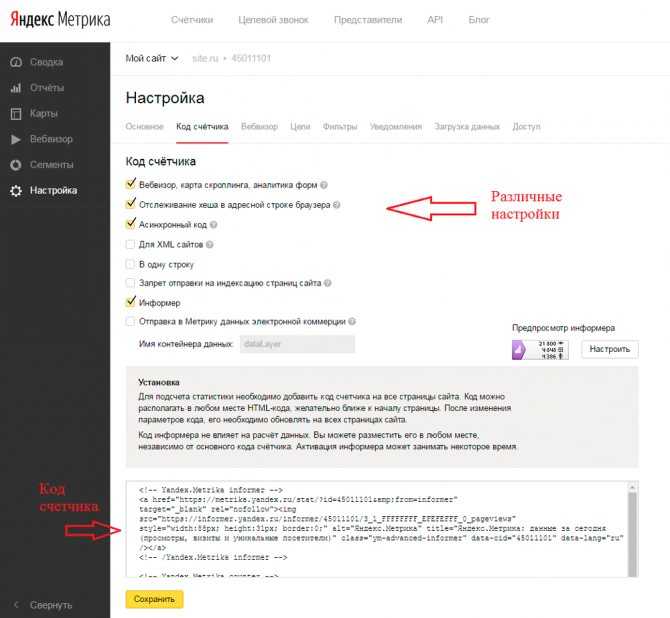
Task: Open API link in top navigation
Action: click(435, 20)
